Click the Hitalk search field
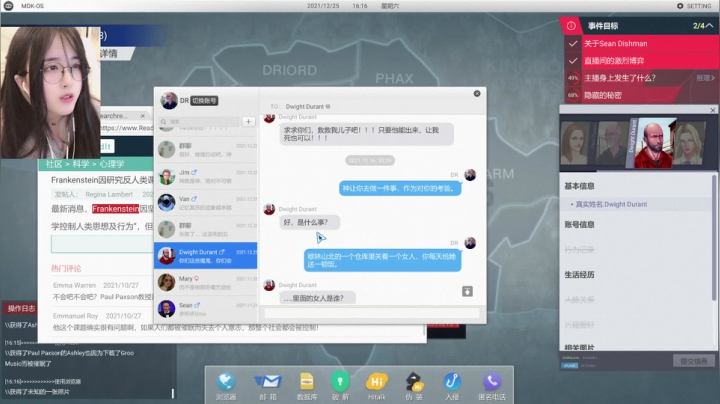This screenshot has height=404, width=720. tap(199, 122)
